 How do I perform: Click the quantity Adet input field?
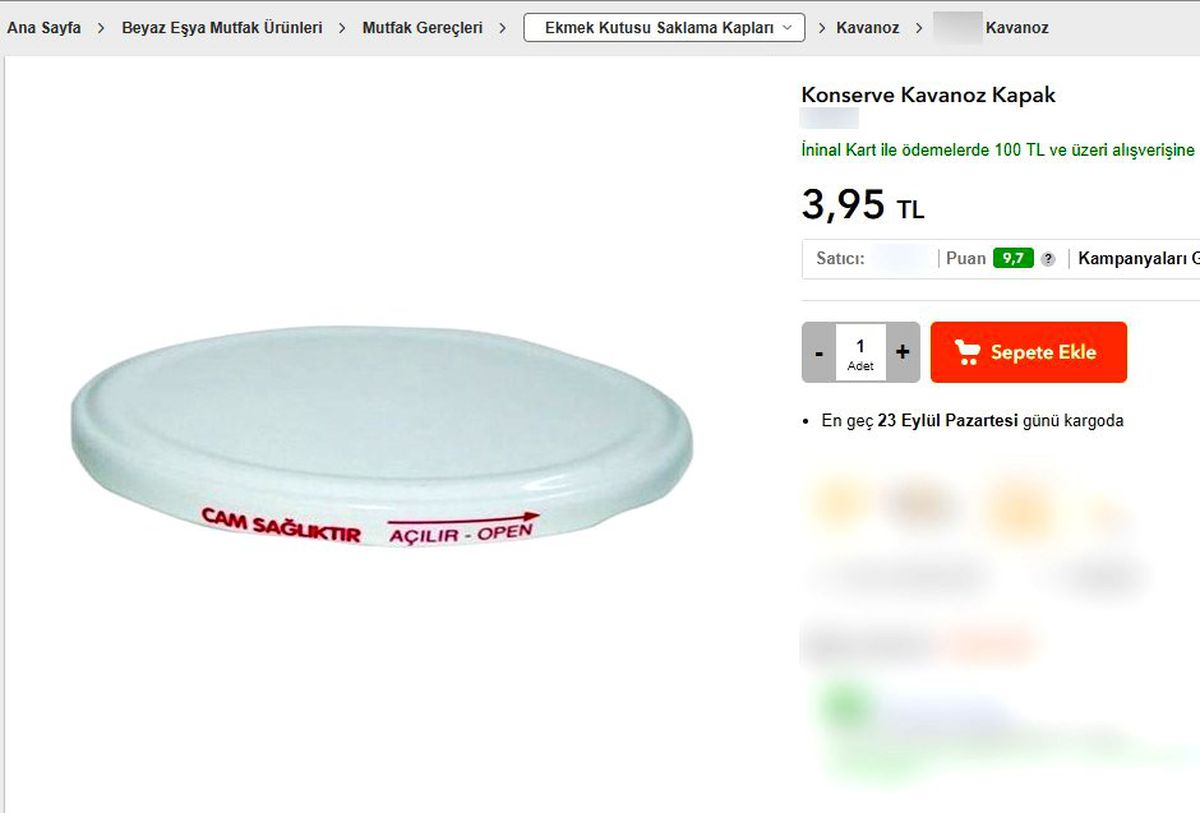pos(860,352)
